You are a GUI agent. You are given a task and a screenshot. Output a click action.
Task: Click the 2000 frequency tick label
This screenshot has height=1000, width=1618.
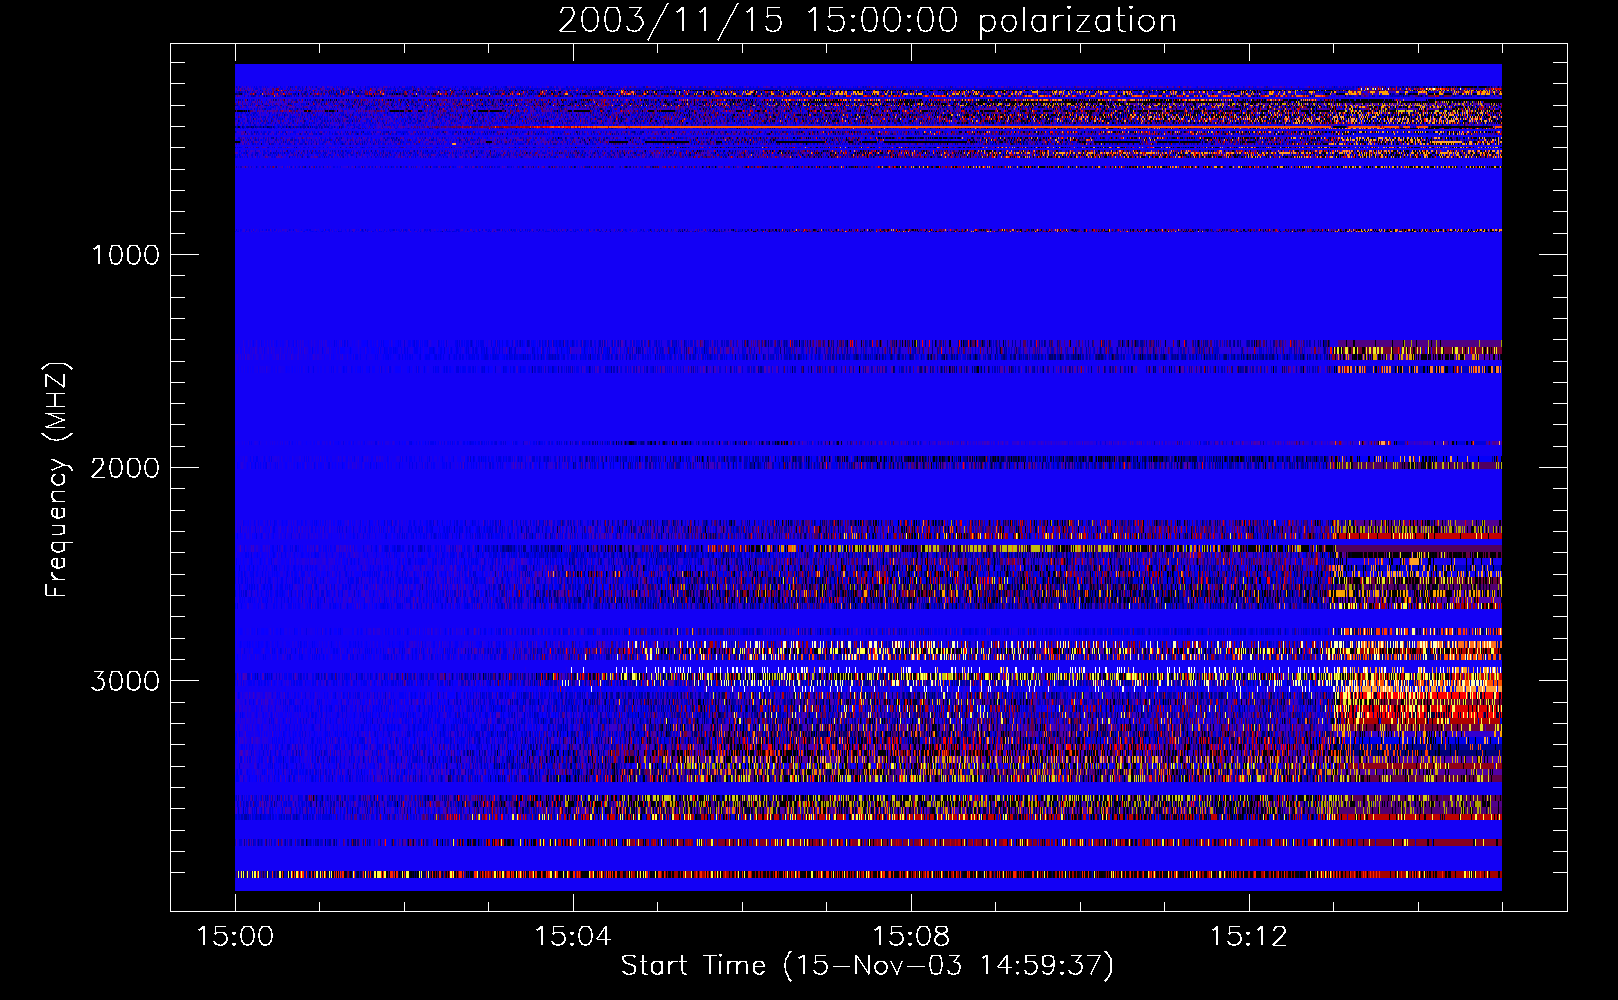[125, 468]
